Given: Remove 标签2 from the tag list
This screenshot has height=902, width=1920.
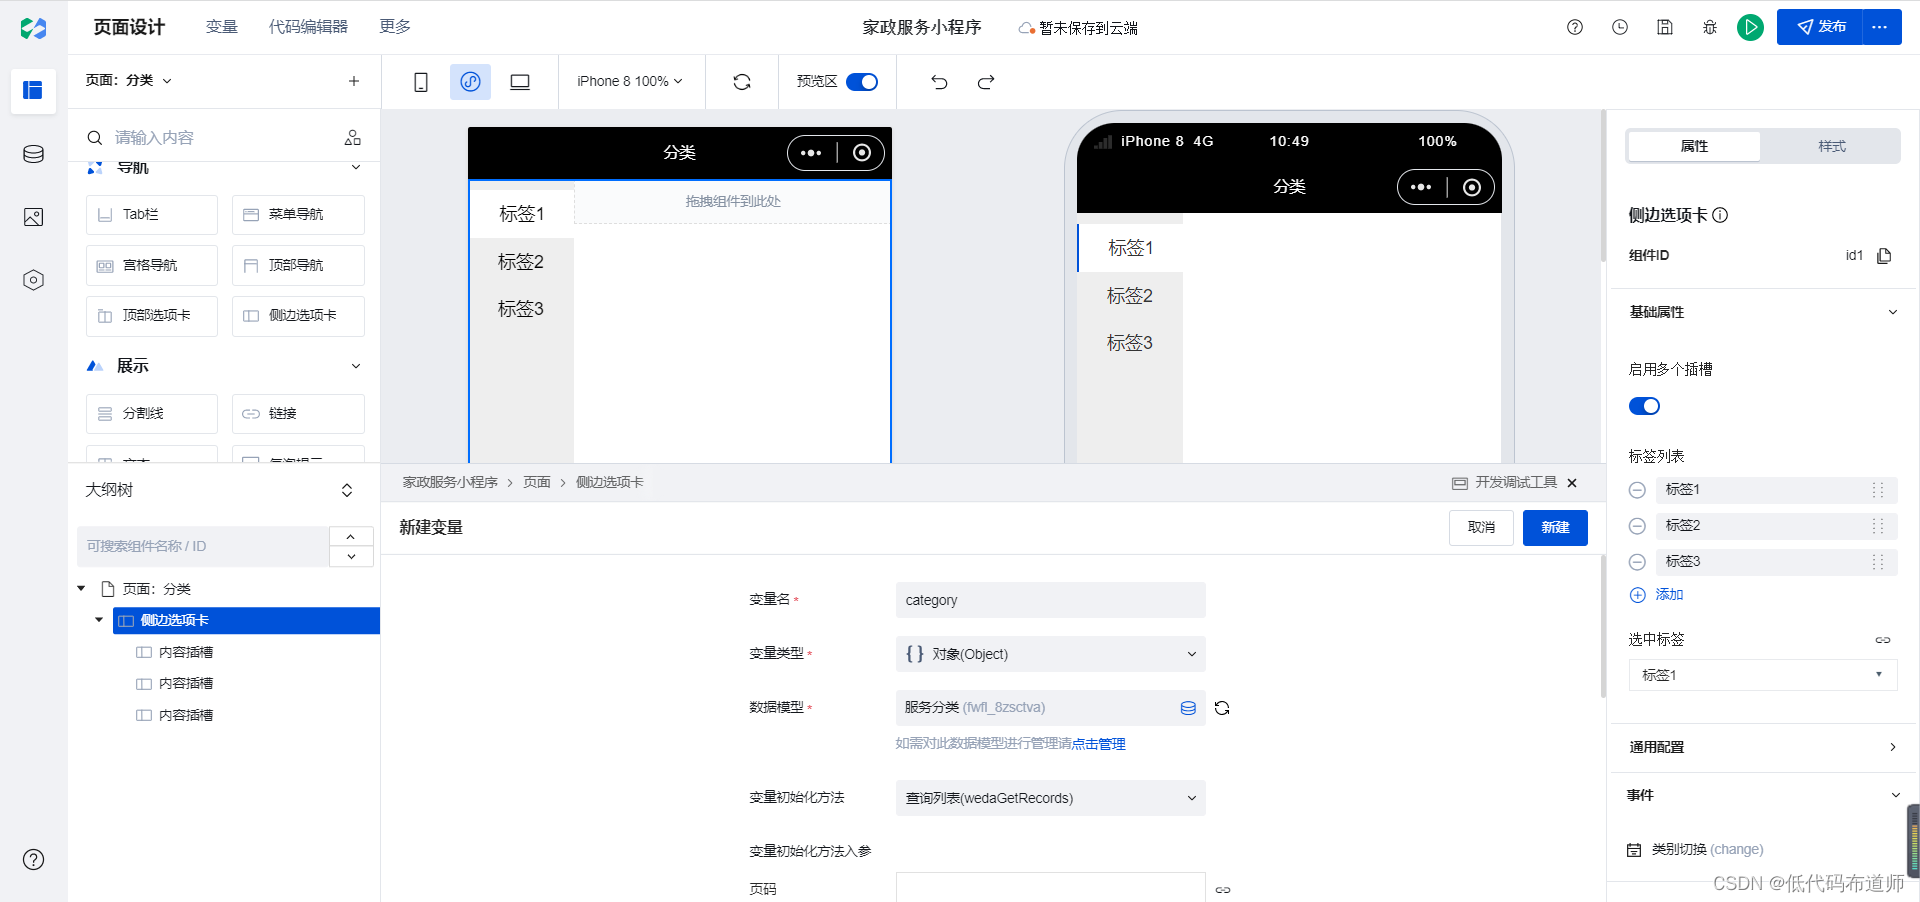Looking at the screenshot, I should point(1637,526).
